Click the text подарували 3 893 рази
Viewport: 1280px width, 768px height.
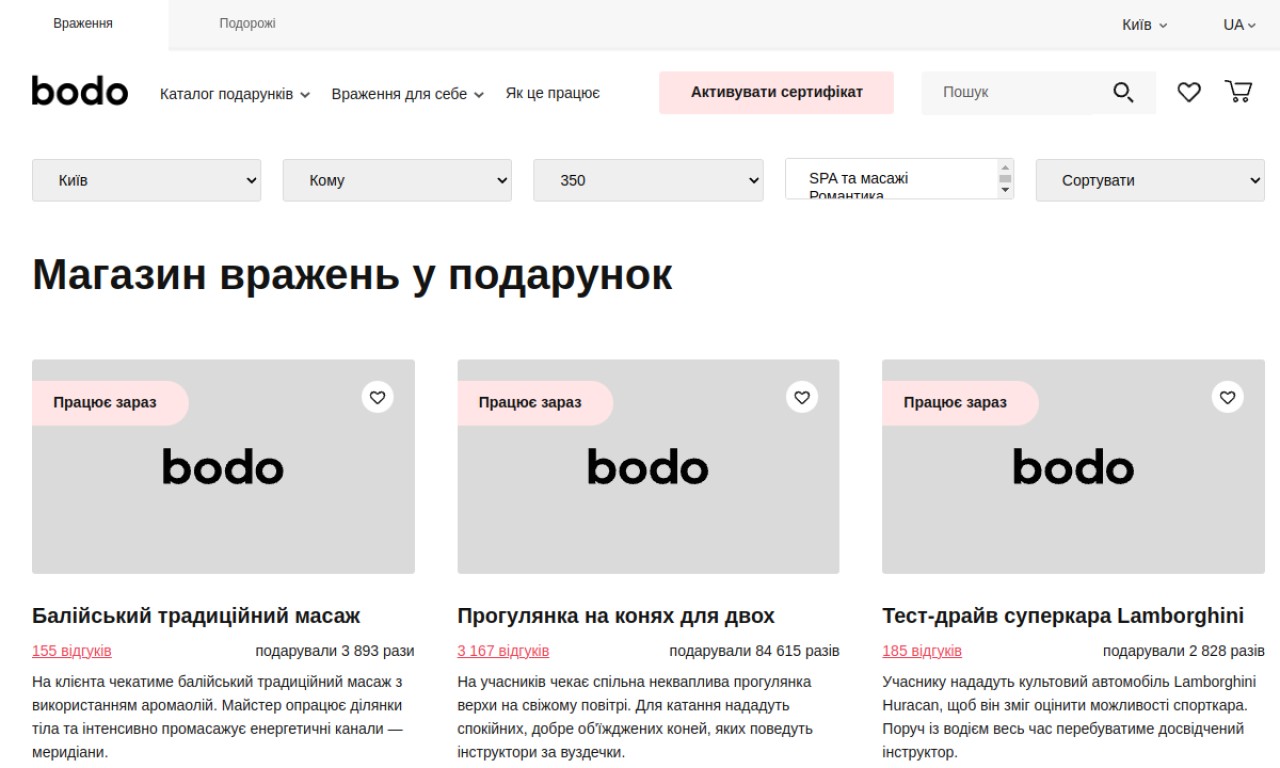pos(335,651)
